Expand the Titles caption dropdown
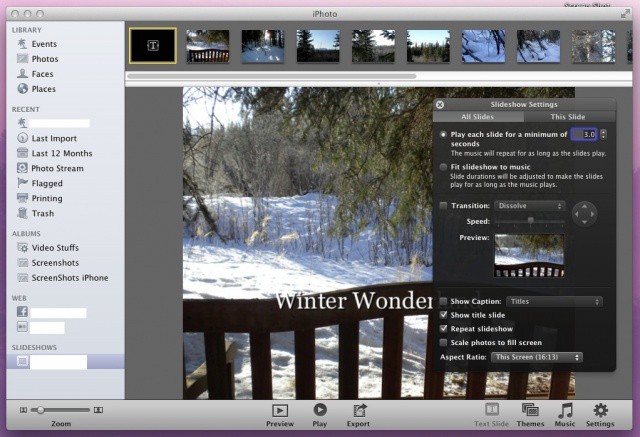This screenshot has height=437, width=640. (553, 301)
